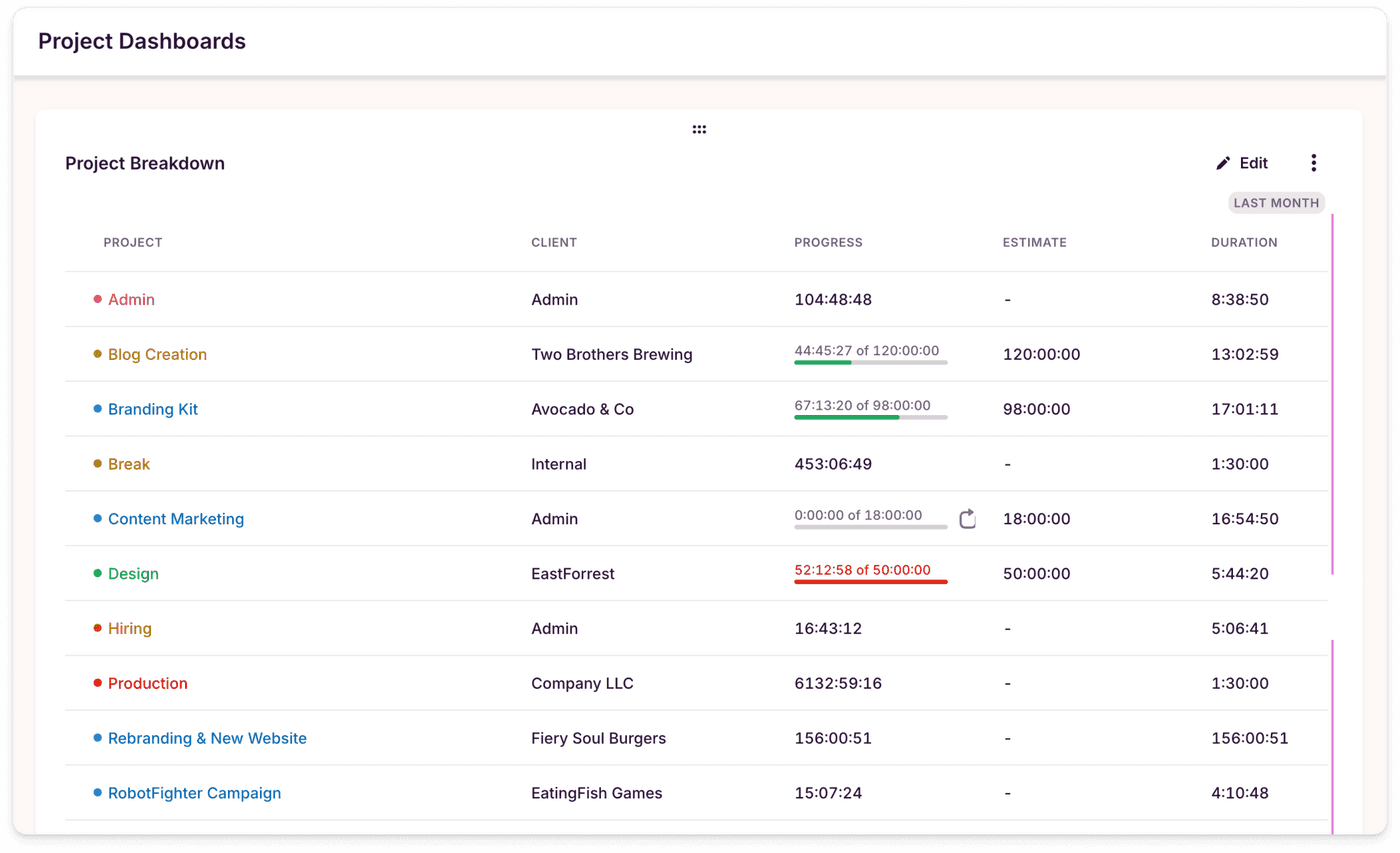Click the recurring icon beside Content Marketing progress
This screenshot has height=853, width=1400.
tap(967, 519)
